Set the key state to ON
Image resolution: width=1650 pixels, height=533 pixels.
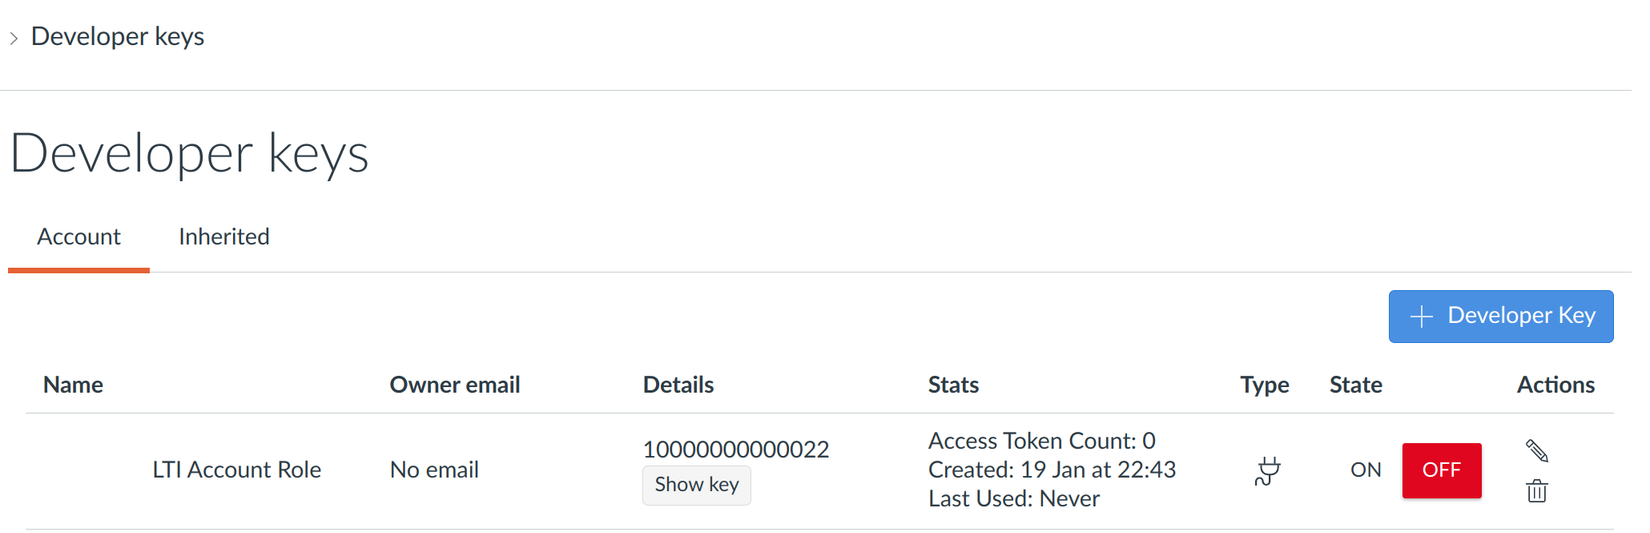point(1365,470)
